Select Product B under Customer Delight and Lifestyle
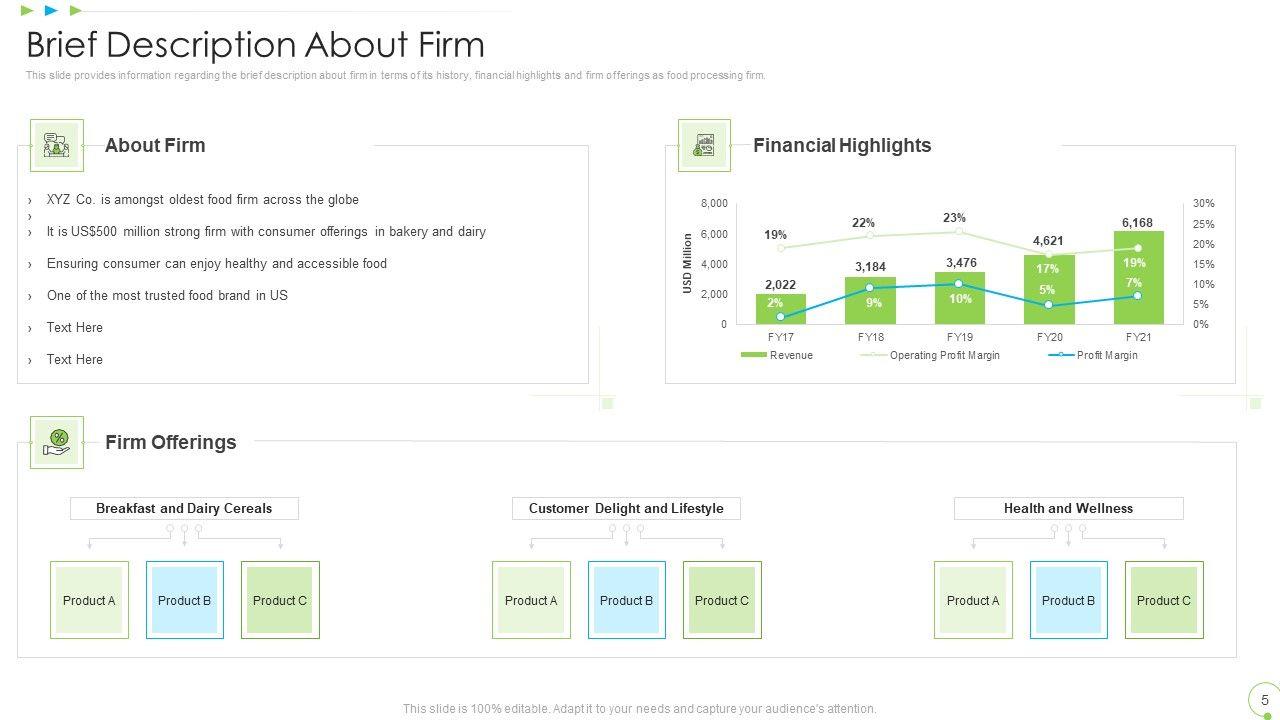1280x720 pixels. 626,600
